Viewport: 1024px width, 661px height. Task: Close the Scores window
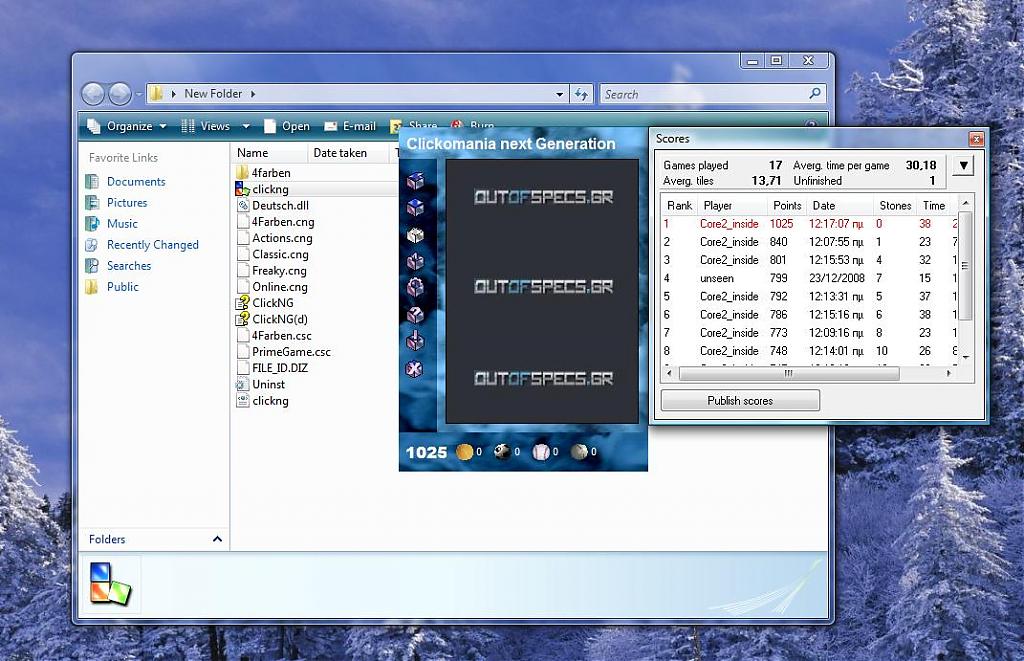point(976,139)
